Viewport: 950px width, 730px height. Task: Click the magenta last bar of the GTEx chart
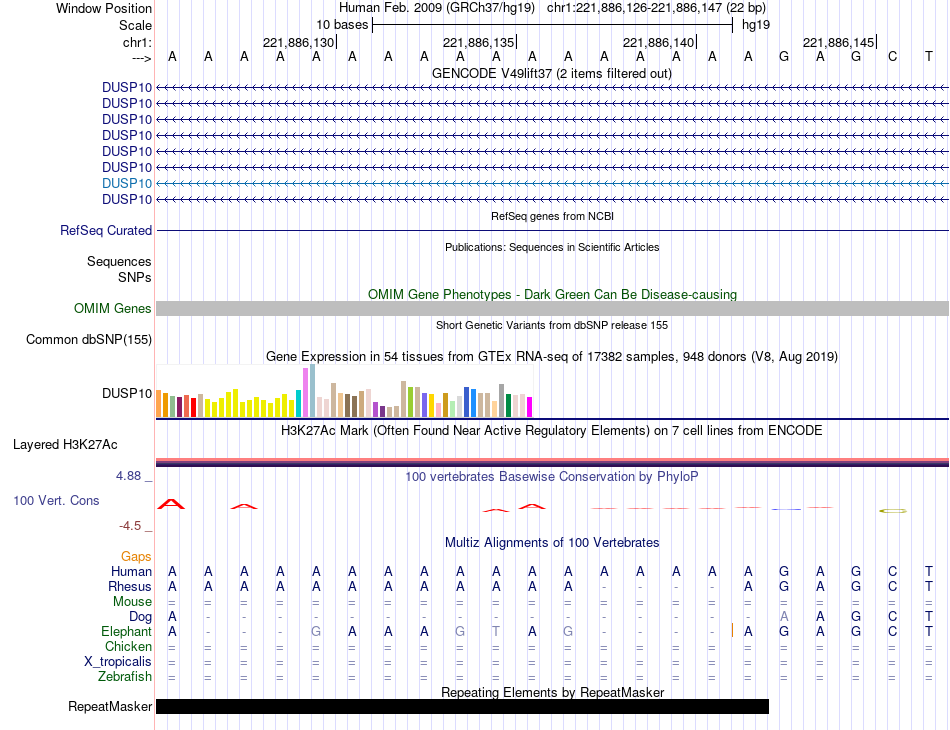coord(530,406)
